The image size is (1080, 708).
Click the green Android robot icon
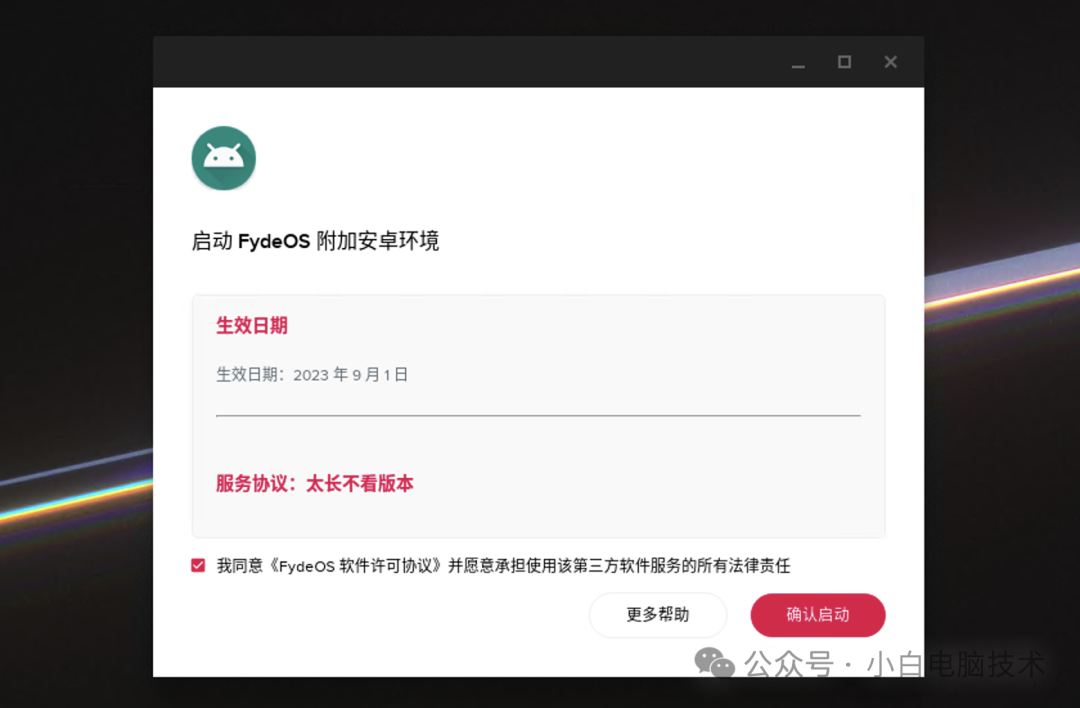coord(224,158)
